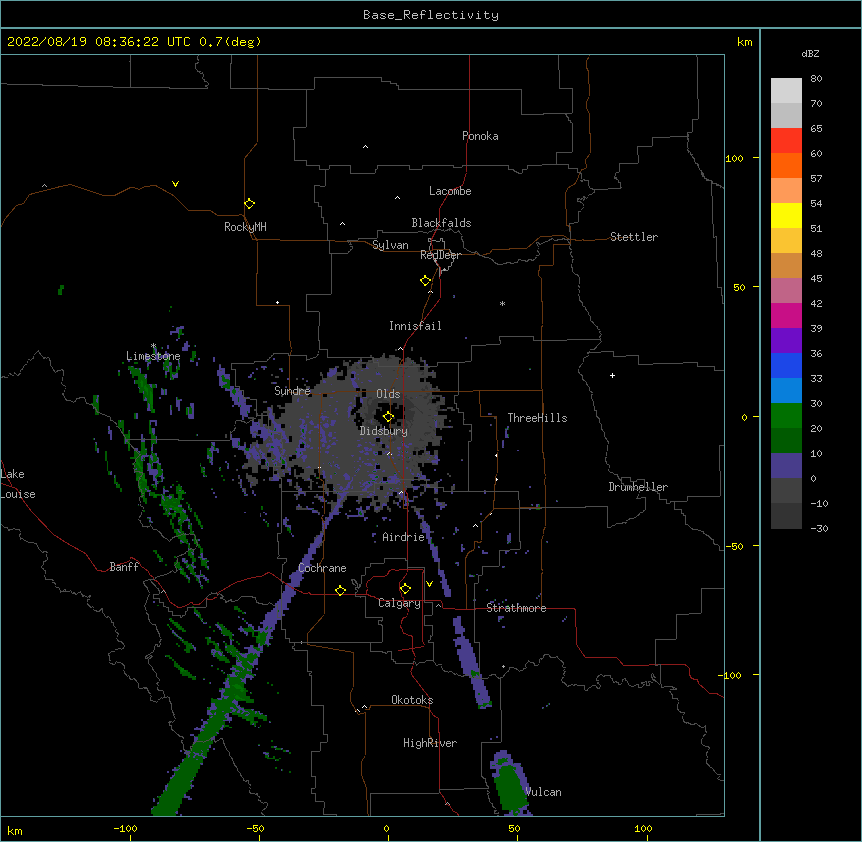
Task: Click the yellow diamond marker near Cochrane
Action: pyautogui.click(x=340, y=590)
